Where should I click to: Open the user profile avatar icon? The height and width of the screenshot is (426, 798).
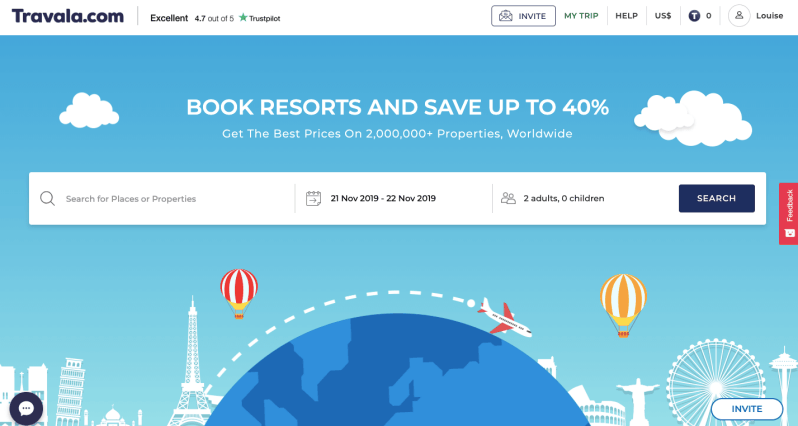739,16
